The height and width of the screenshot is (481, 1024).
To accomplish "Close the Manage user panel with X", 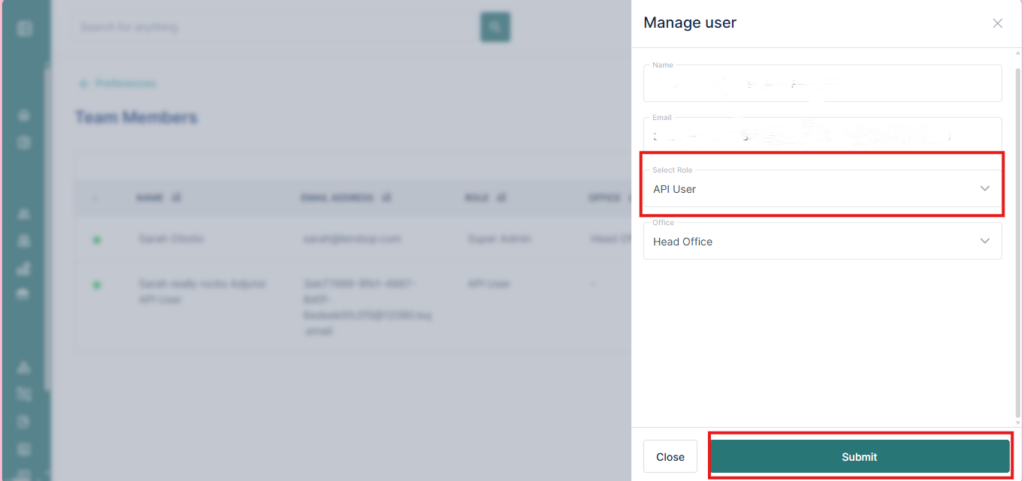I will coord(997,23).
